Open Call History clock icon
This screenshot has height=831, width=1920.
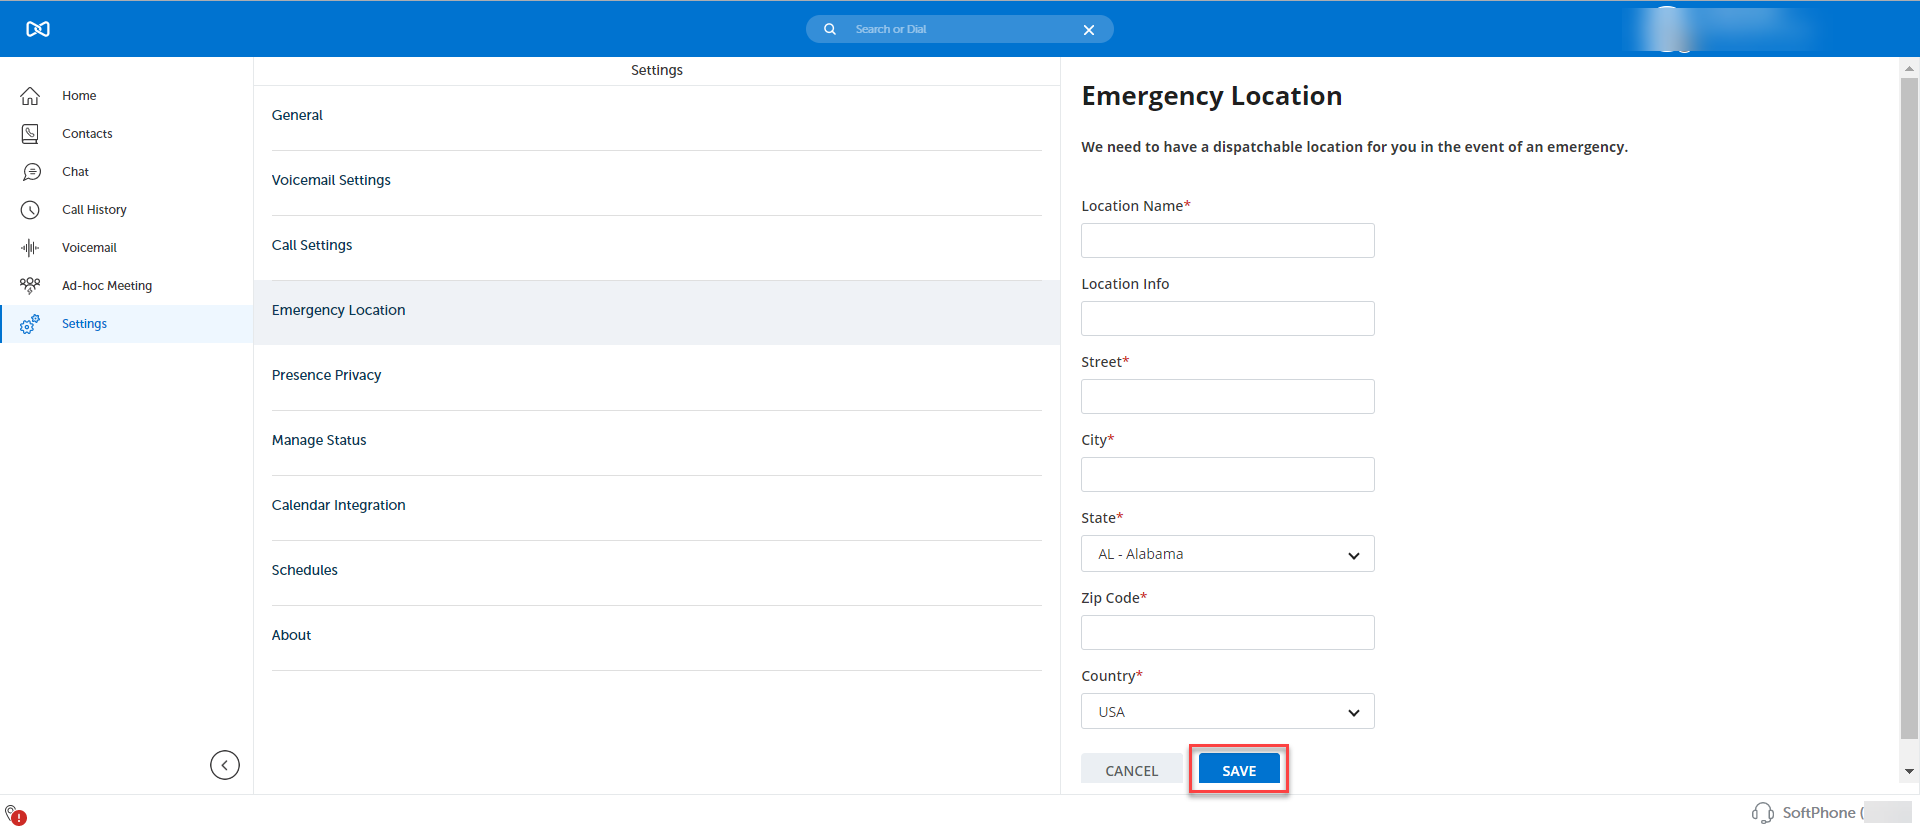tap(30, 210)
